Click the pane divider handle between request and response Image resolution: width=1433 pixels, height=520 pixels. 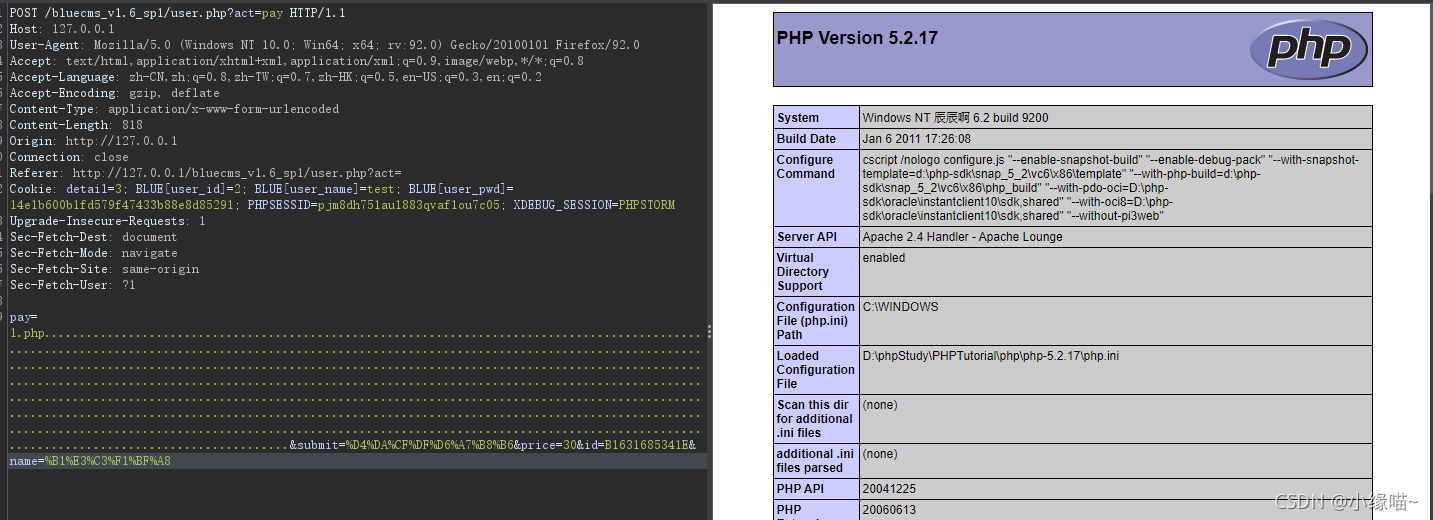(x=710, y=332)
